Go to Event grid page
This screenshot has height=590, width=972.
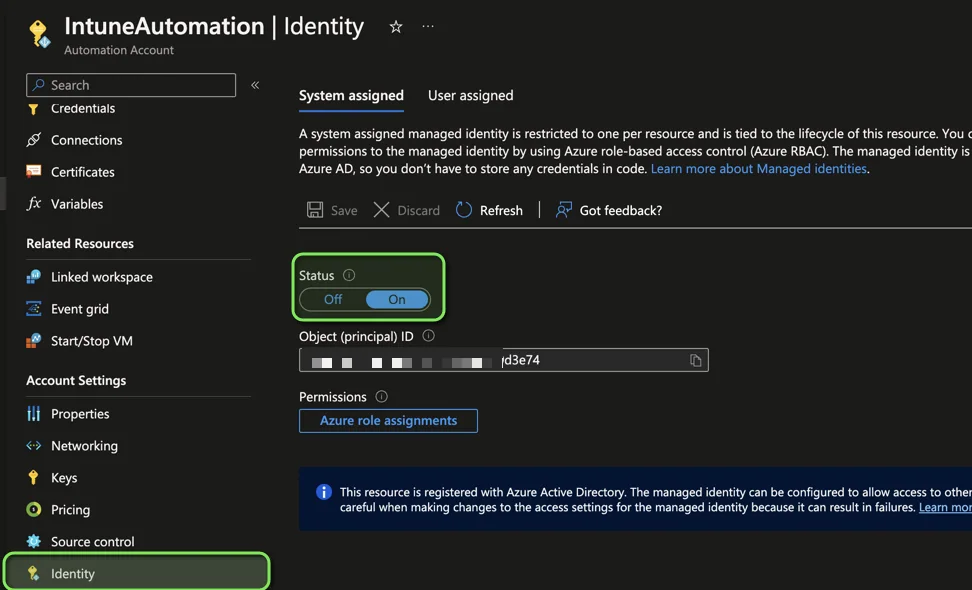[x=79, y=309]
